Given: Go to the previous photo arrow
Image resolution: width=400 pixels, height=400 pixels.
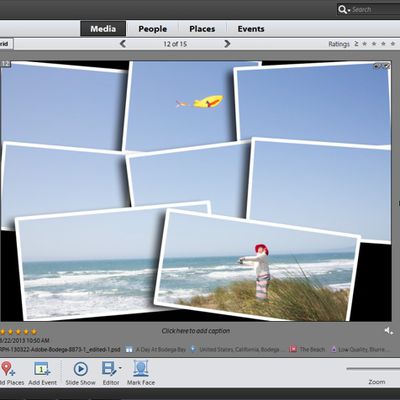Looking at the screenshot, I should coord(123,44).
